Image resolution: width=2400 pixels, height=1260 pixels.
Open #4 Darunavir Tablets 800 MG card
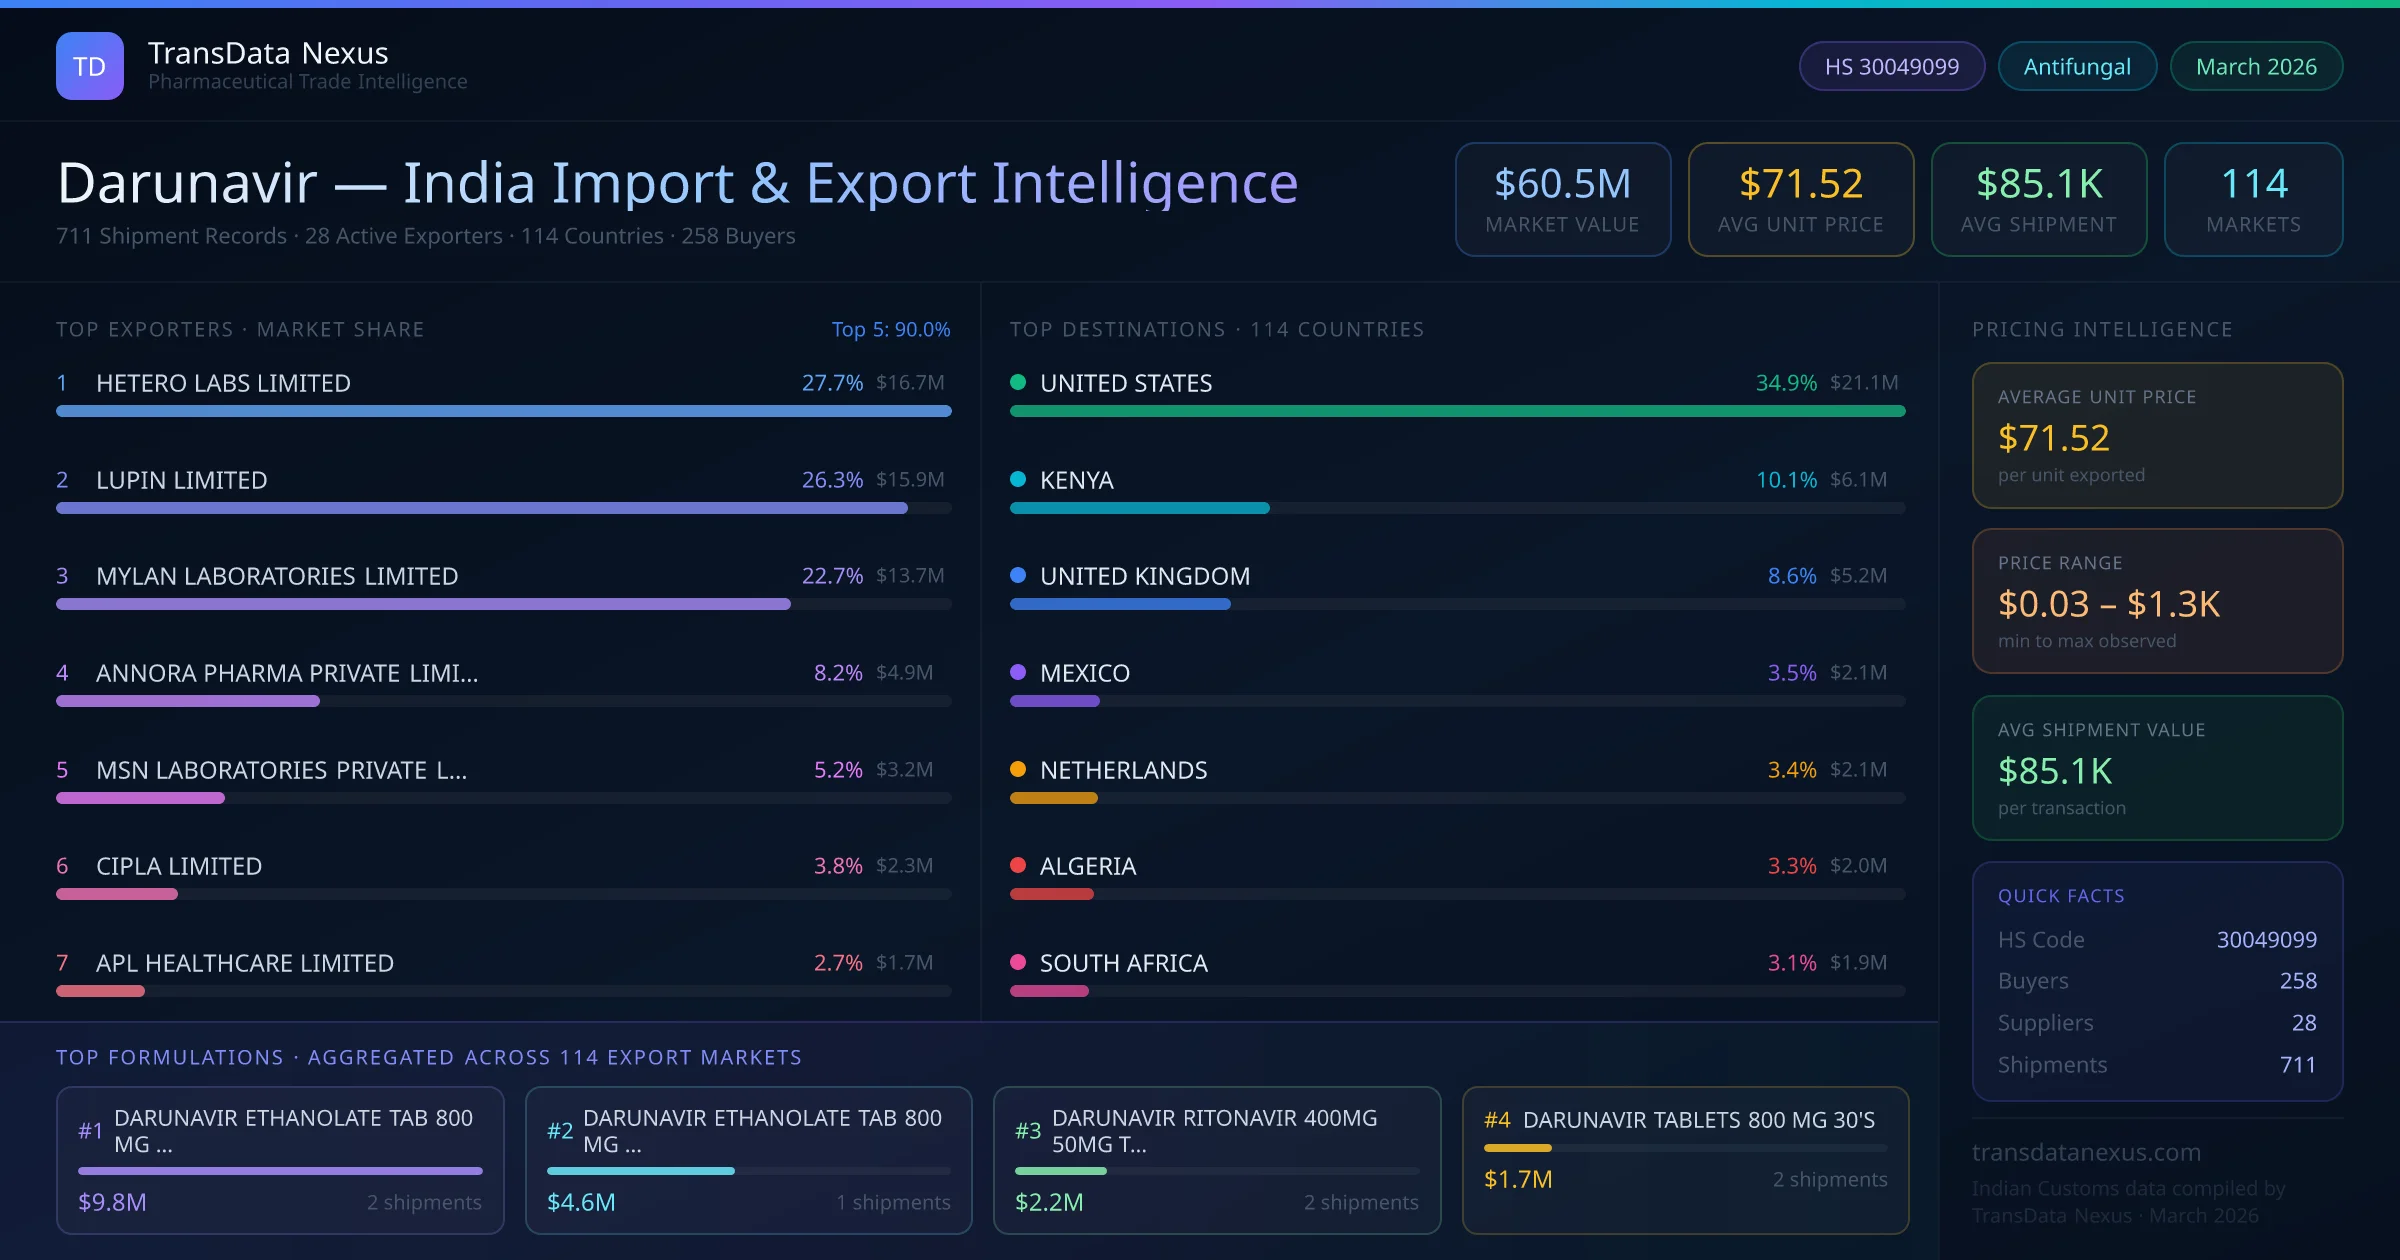click(1685, 1159)
